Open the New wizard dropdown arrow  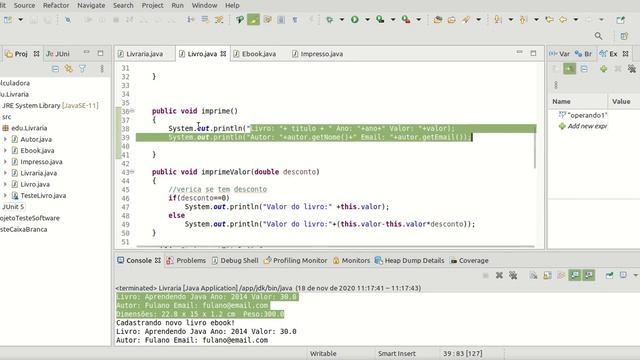(20, 19)
